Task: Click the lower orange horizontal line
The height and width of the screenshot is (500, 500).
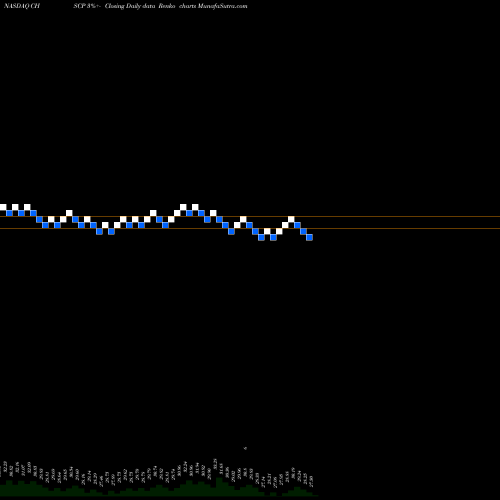Action: click(250, 228)
